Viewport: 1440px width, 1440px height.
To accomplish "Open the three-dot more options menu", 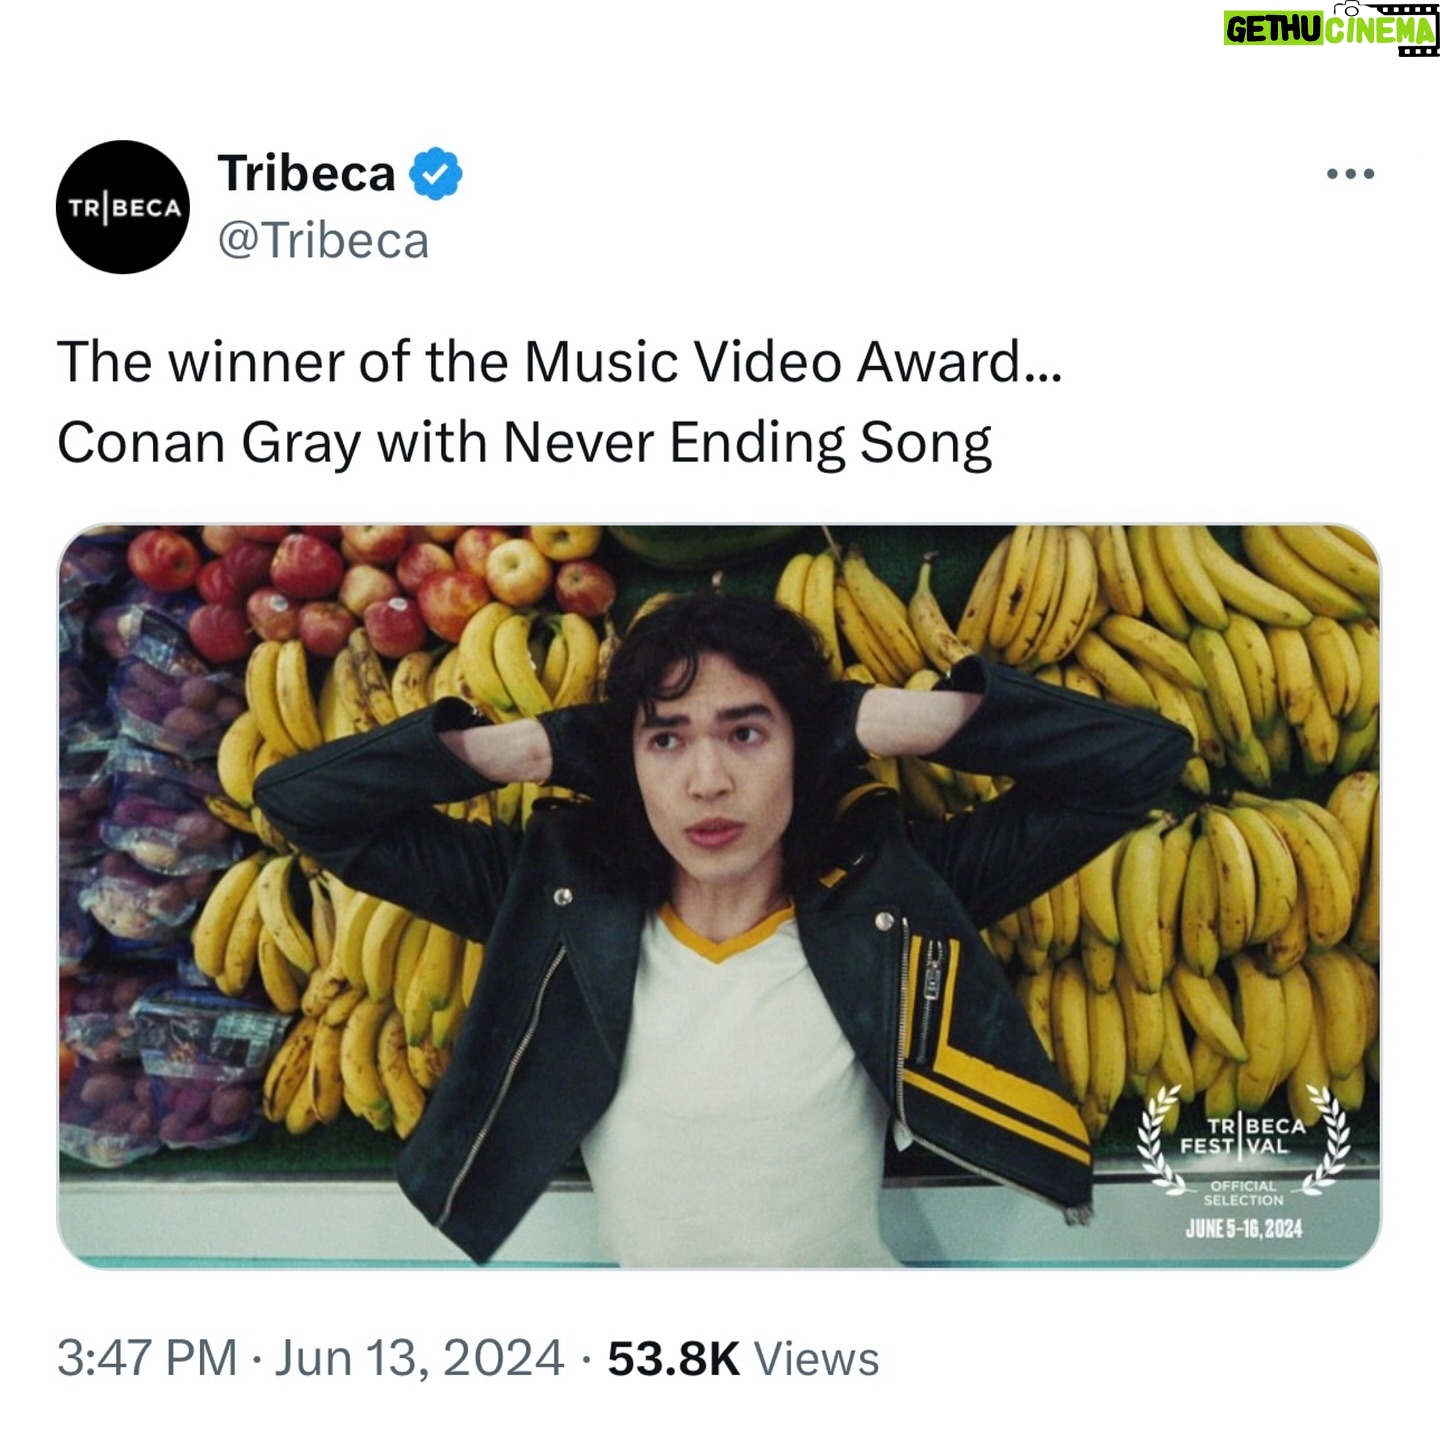I will [1350, 174].
